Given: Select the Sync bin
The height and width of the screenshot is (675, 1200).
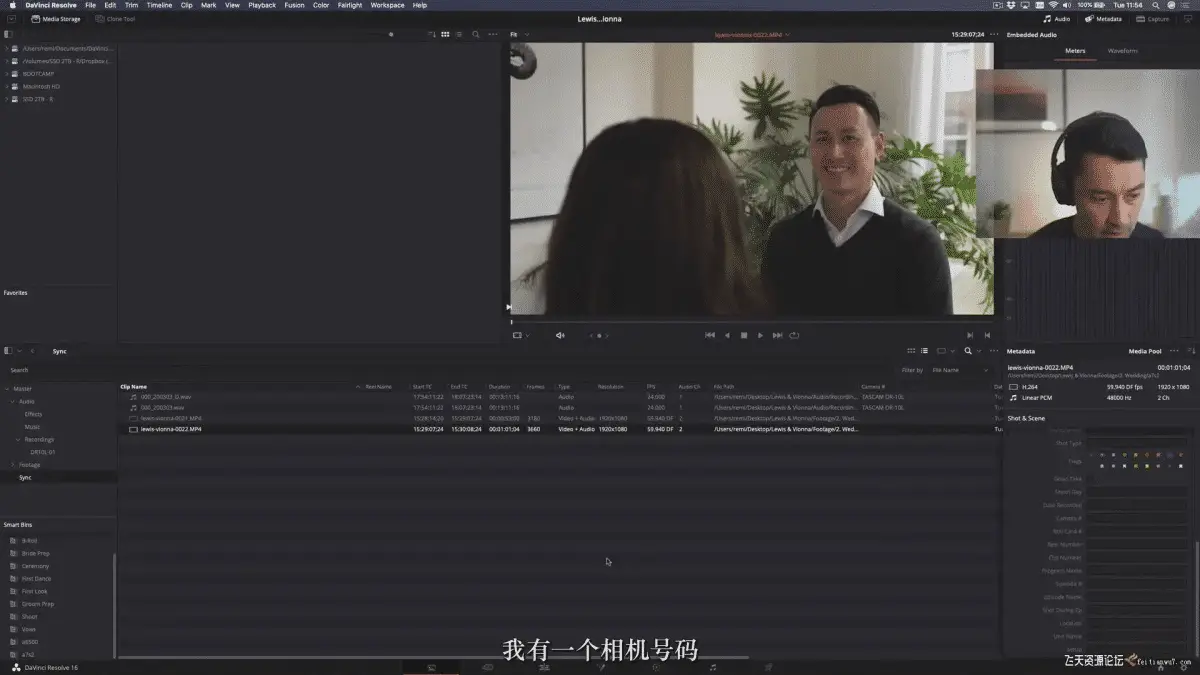Looking at the screenshot, I should (x=25, y=477).
